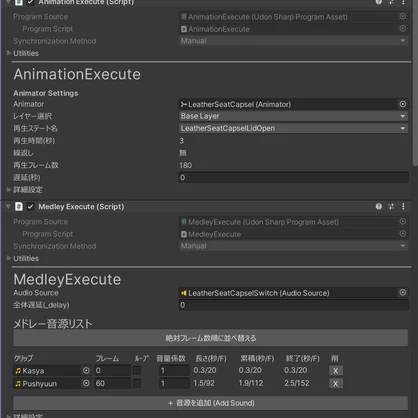The image size is (418, 418).
Task: Click the inspector vertical scrollbar
Action: 415,83
